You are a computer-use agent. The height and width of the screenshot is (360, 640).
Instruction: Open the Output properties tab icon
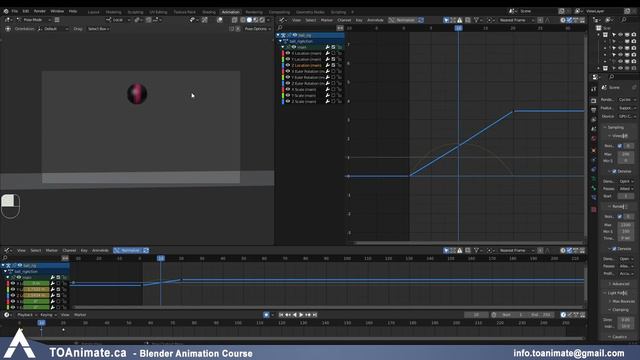594,110
